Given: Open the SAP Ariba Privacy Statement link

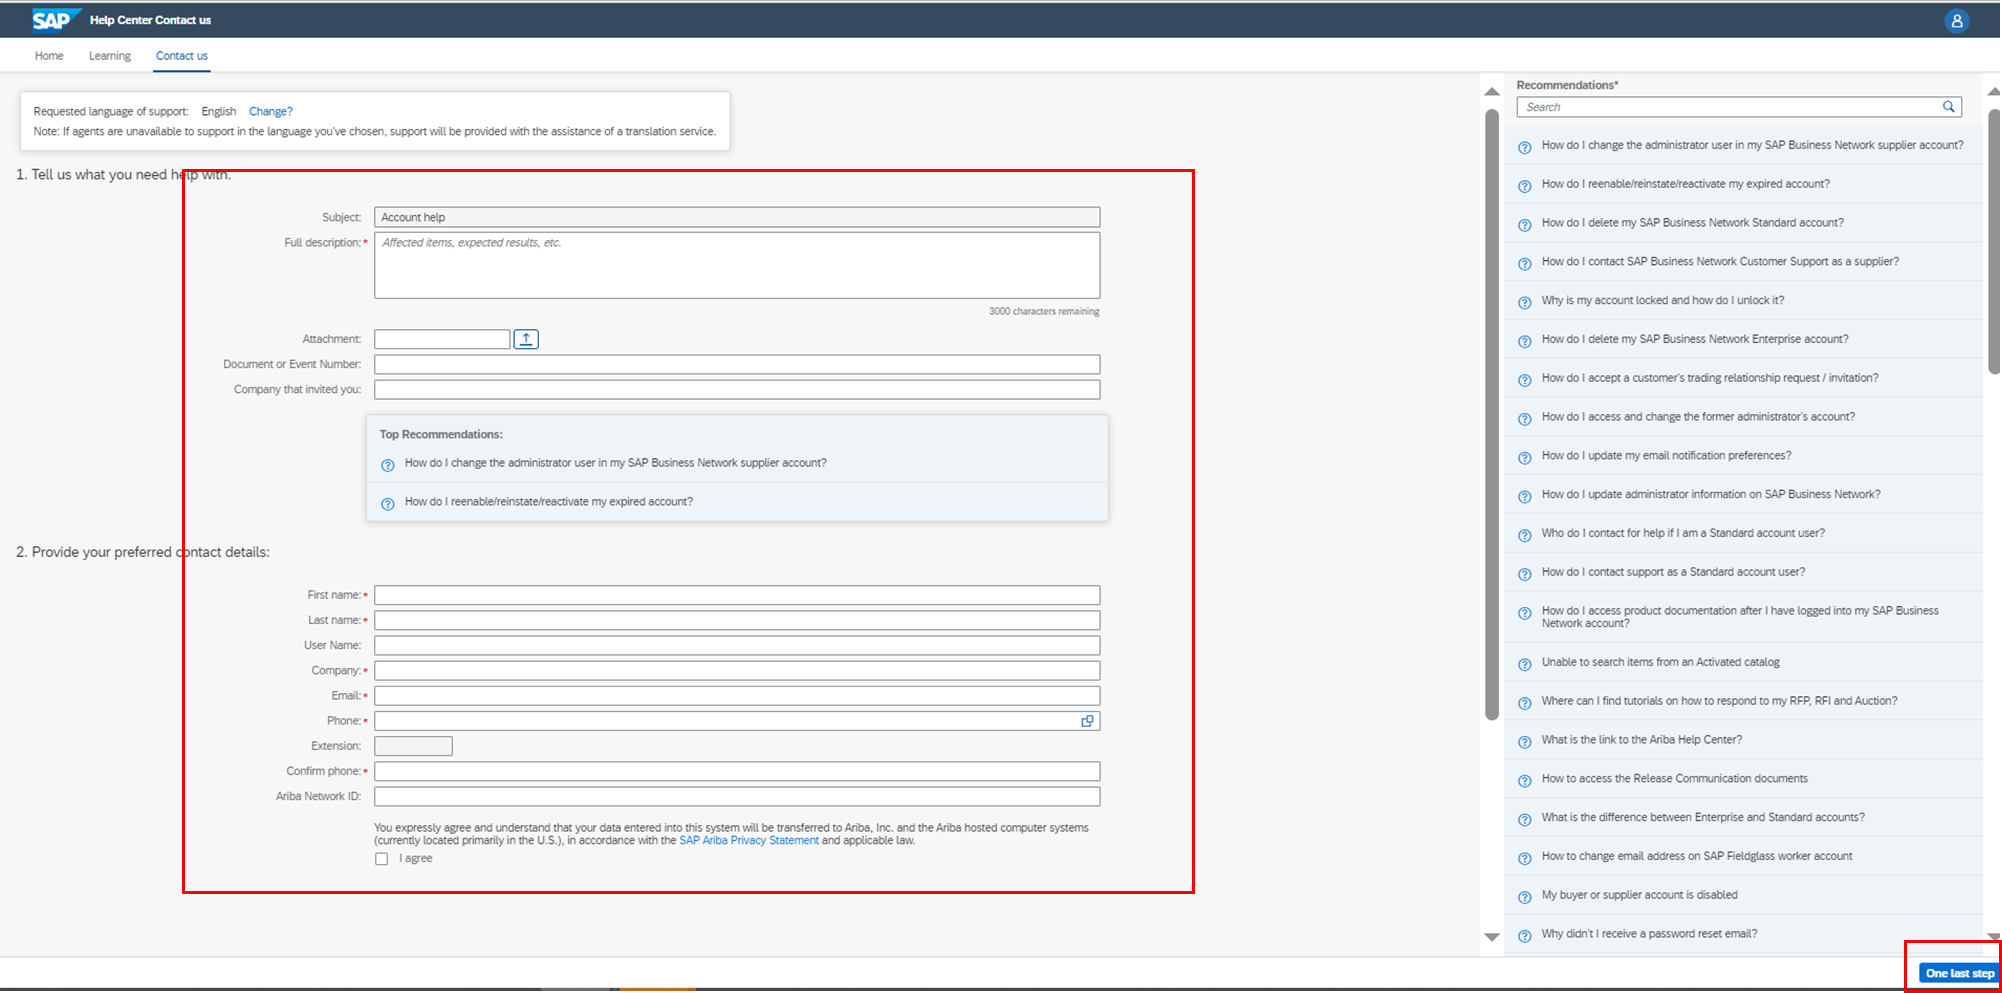Looking at the screenshot, I should [749, 841].
